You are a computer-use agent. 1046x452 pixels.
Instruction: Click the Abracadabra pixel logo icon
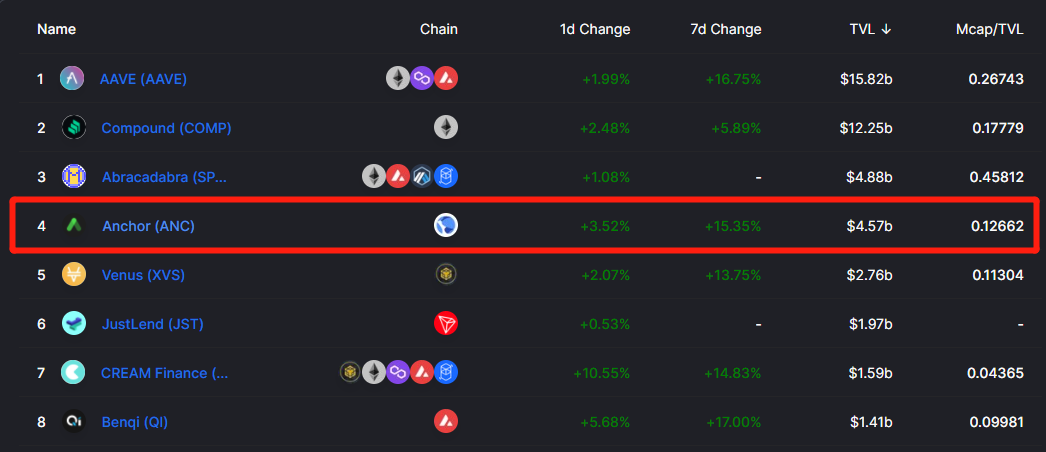[x=73, y=177]
